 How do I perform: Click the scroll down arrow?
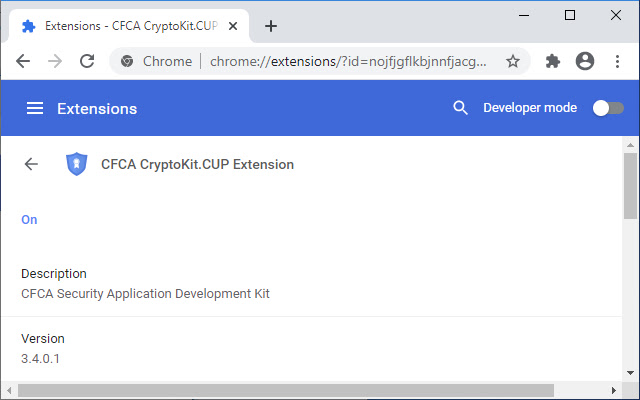[x=630, y=373]
